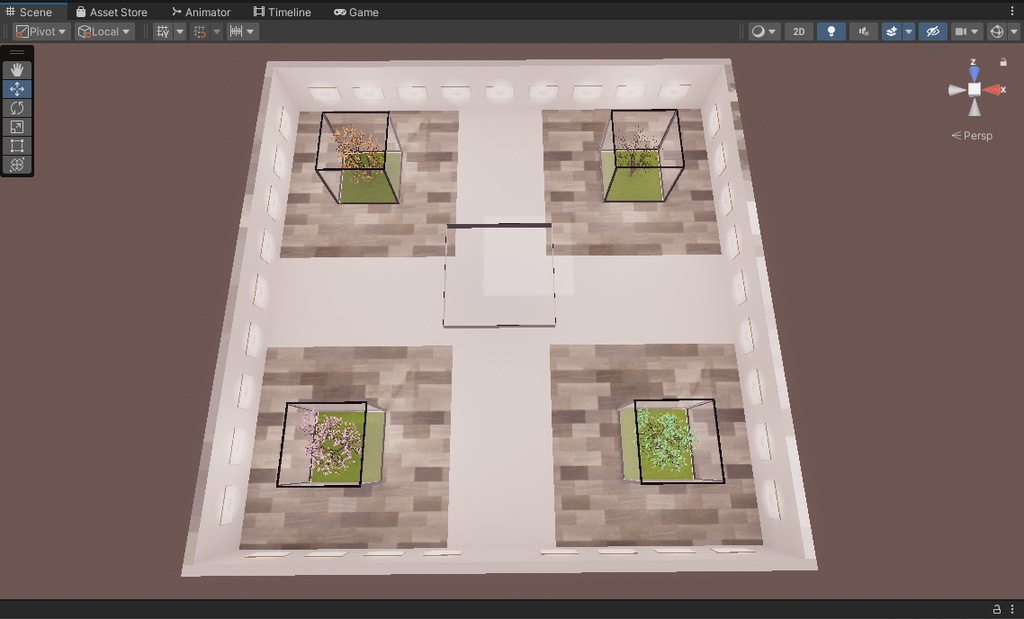The image size is (1024, 619).
Task: Click the scene gizmo lock icon
Action: tap(1003, 62)
